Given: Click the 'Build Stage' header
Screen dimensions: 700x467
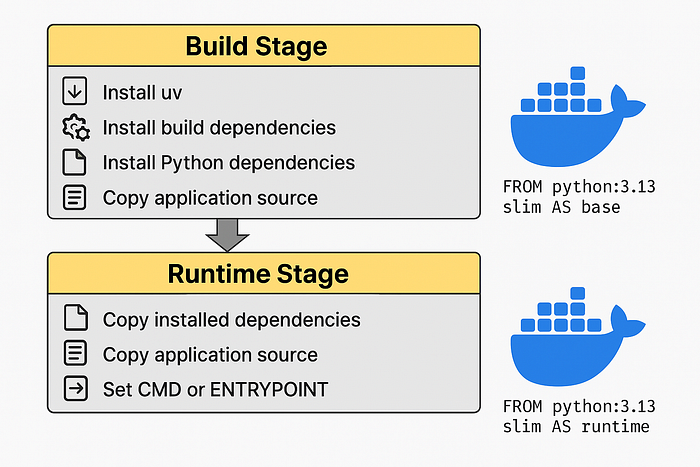Looking at the screenshot, I should (264, 46).
